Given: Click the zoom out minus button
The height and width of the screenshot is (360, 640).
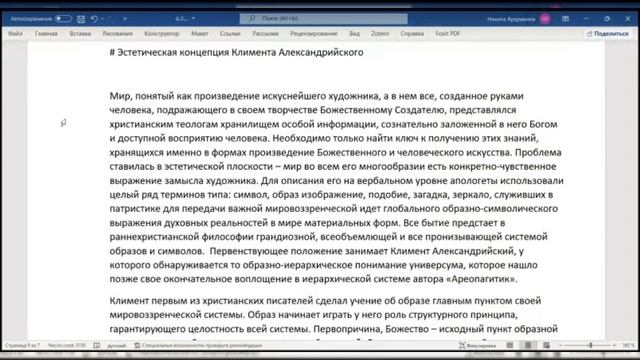Looking at the screenshot, I should [560, 345].
